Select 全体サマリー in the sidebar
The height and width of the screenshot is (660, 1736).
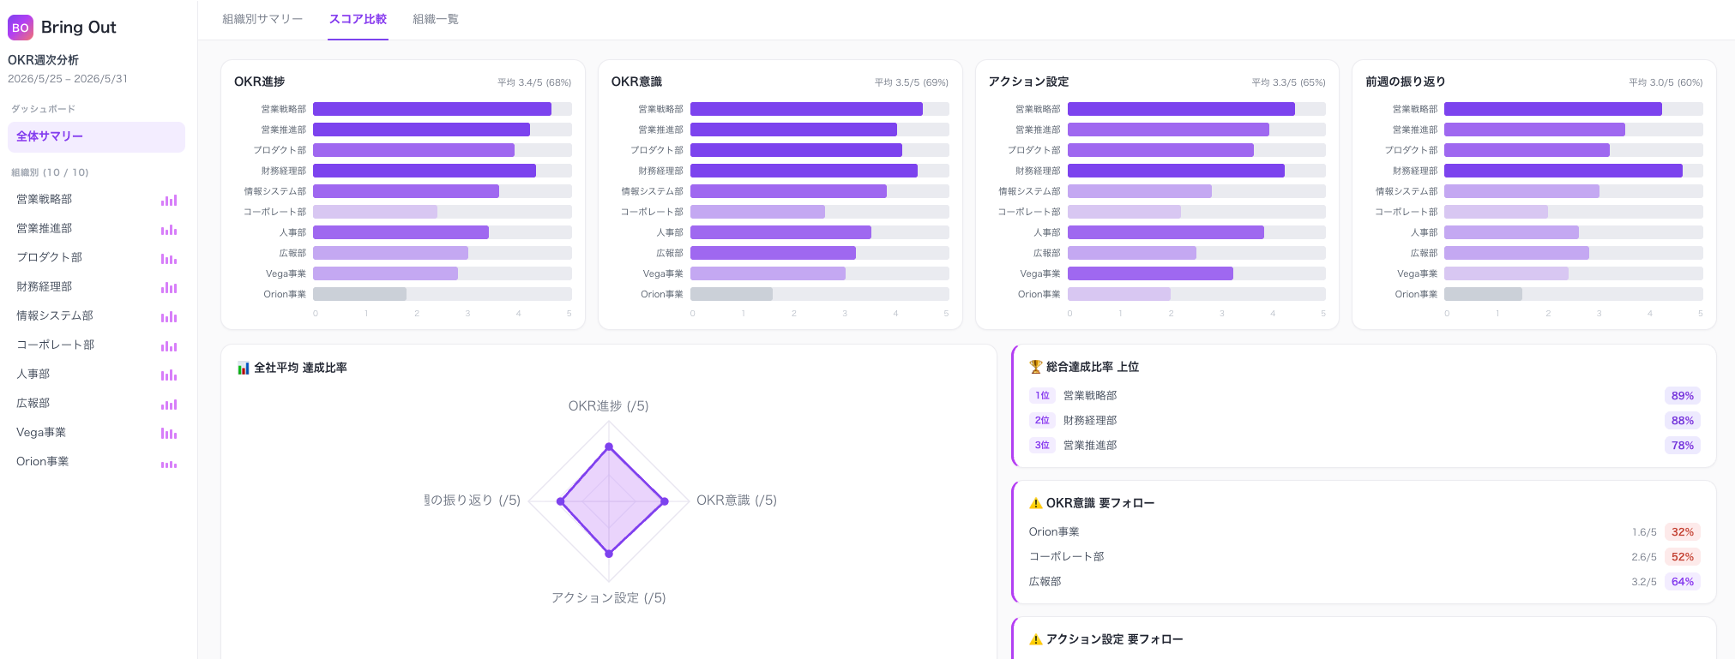pos(96,137)
